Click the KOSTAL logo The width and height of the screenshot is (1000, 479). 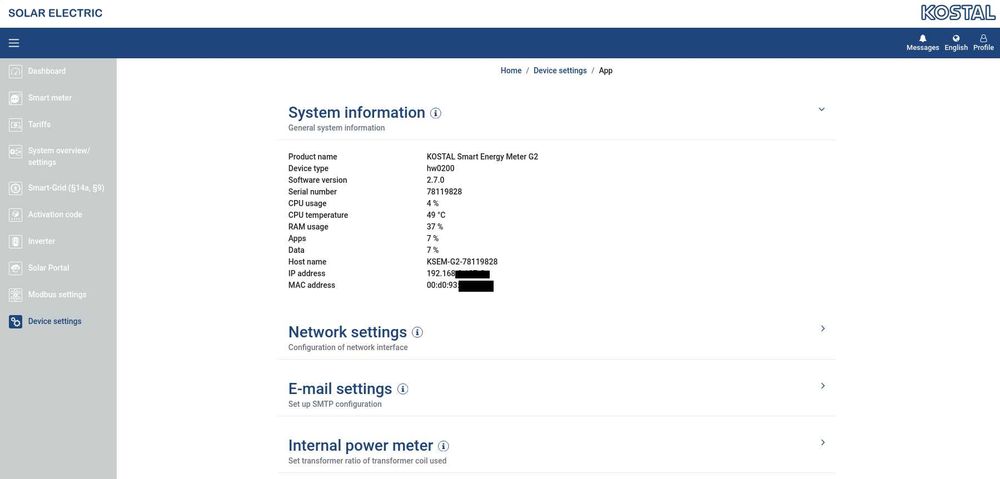tap(958, 13)
